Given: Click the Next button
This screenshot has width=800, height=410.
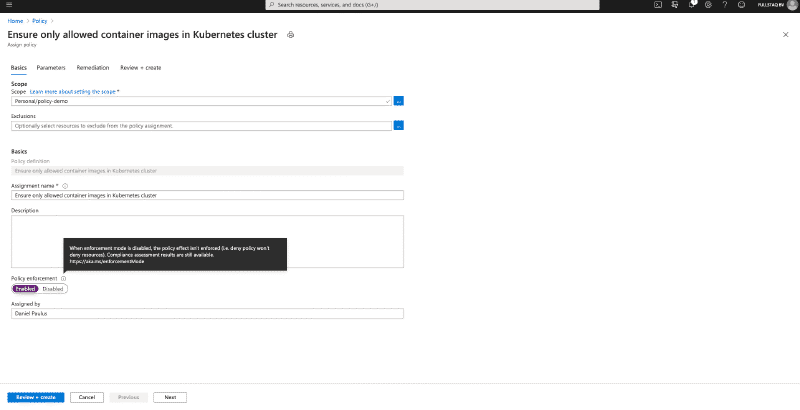Looking at the screenshot, I should [x=170, y=397].
